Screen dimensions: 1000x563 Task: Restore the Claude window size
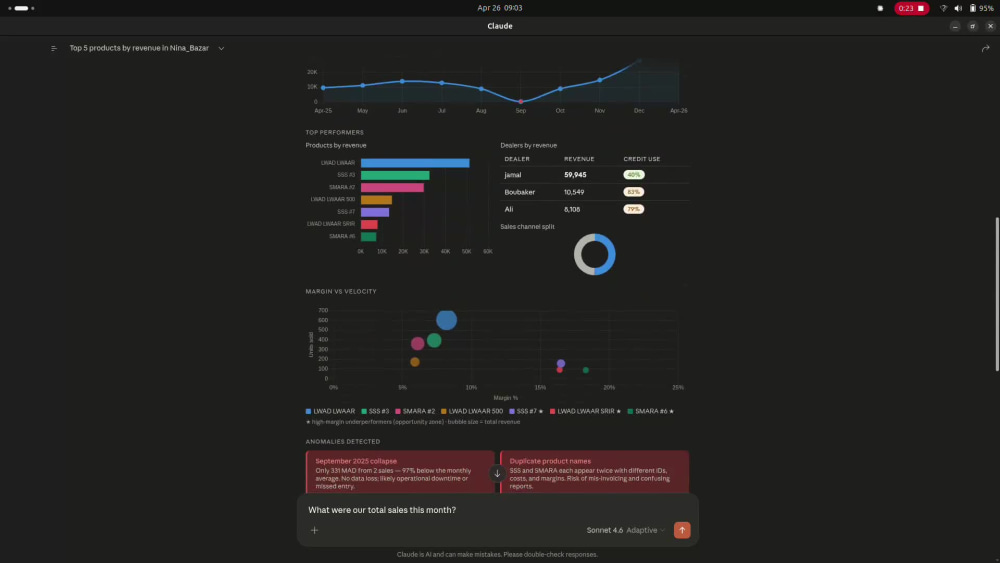973,26
